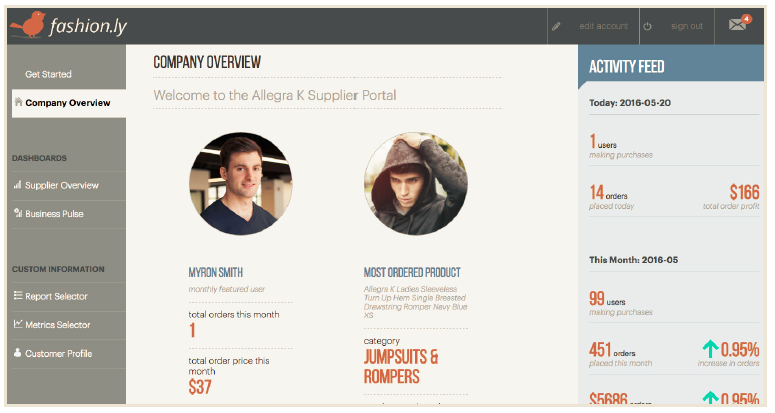Click the Business Pulse sidebar icon
Screen dimensions: 775x413
click(x=18, y=213)
